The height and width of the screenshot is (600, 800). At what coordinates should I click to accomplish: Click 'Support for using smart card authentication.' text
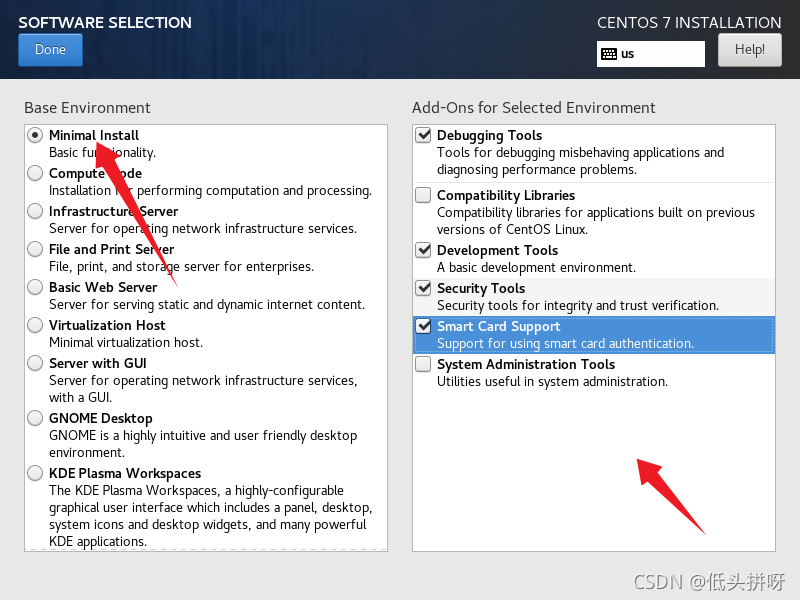(565, 343)
